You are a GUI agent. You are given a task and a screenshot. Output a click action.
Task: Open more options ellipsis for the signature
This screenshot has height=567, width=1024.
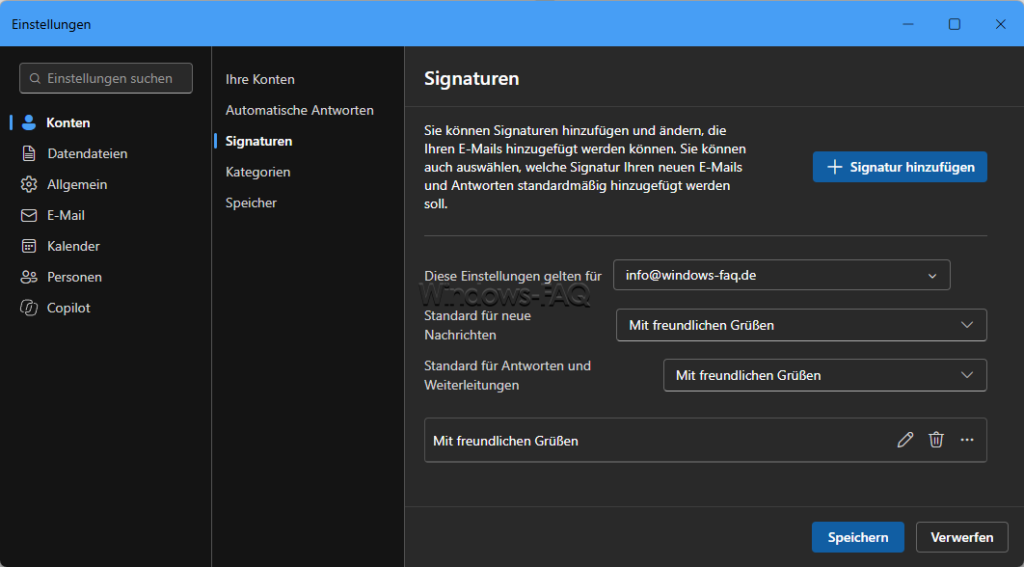pos(967,440)
